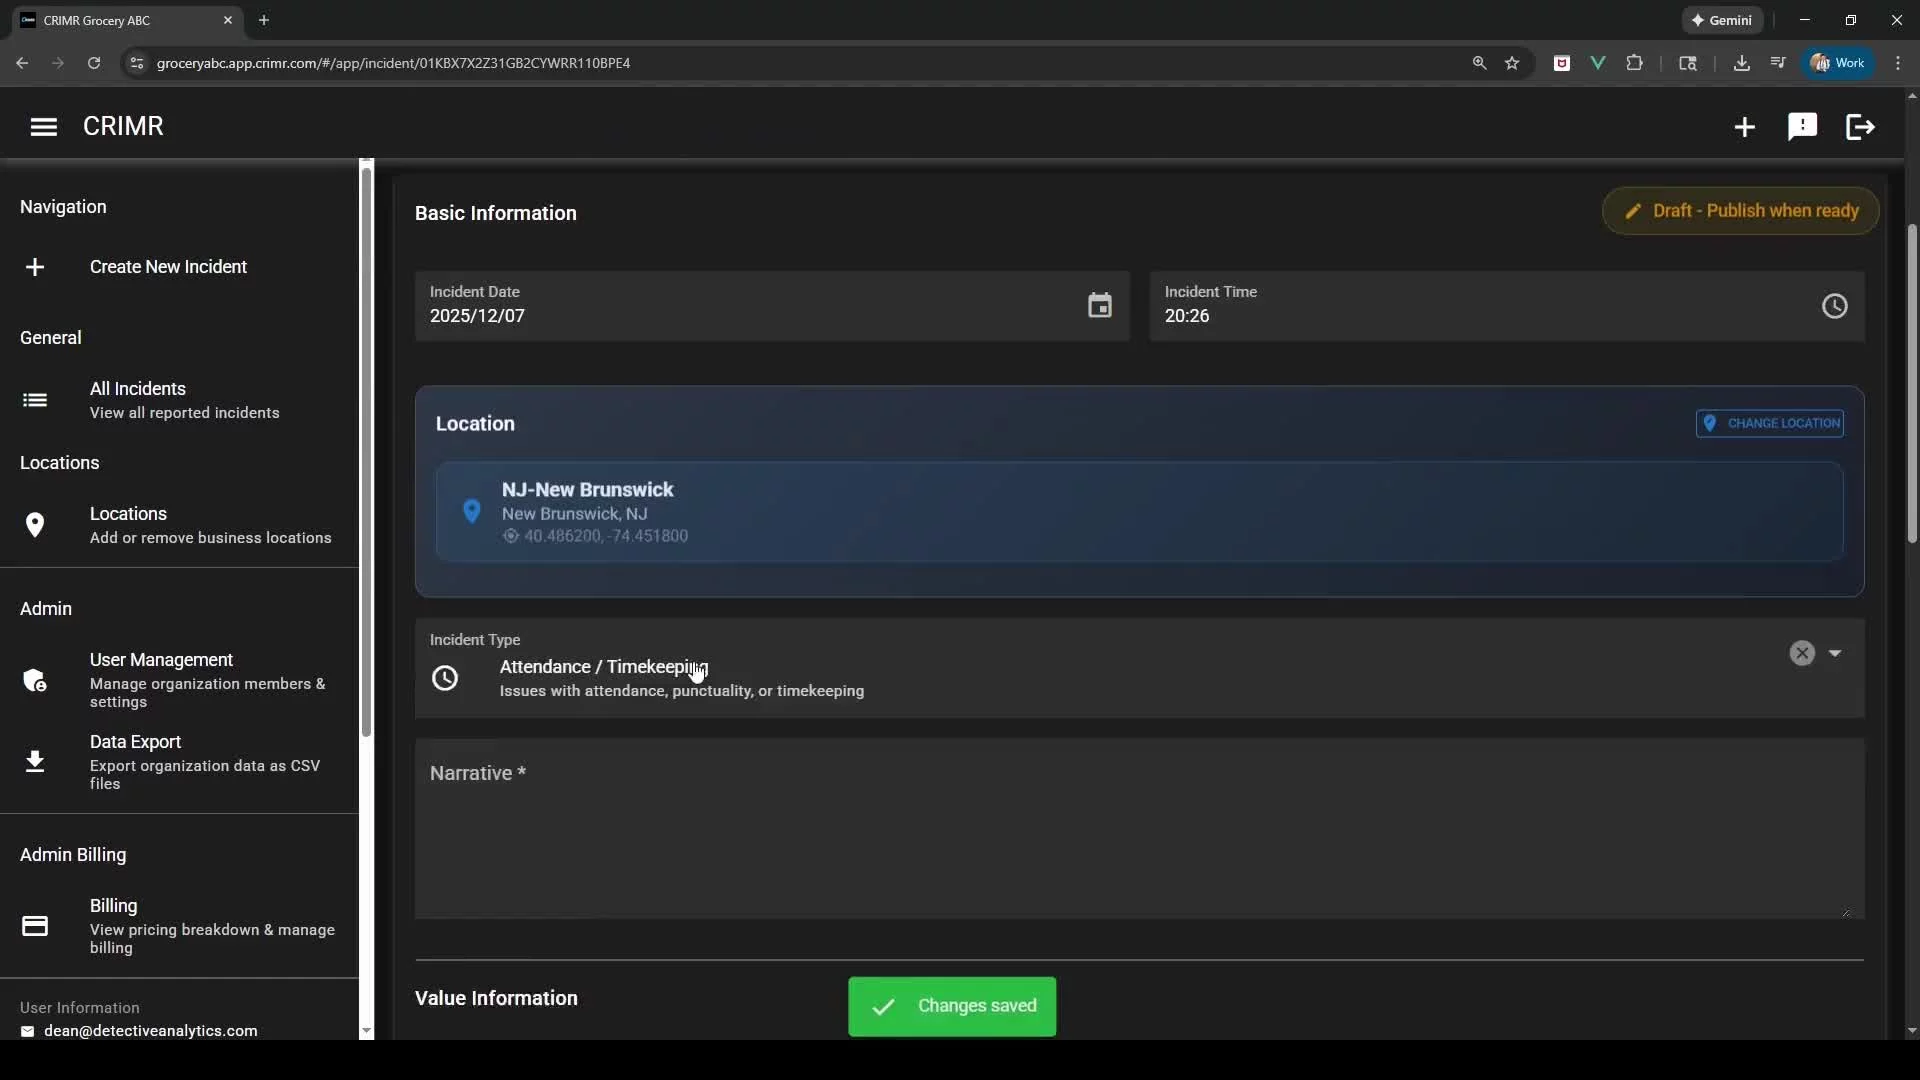The width and height of the screenshot is (1920, 1080).
Task: Open browser extensions puzzle icon
Action: coord(1634,63)
